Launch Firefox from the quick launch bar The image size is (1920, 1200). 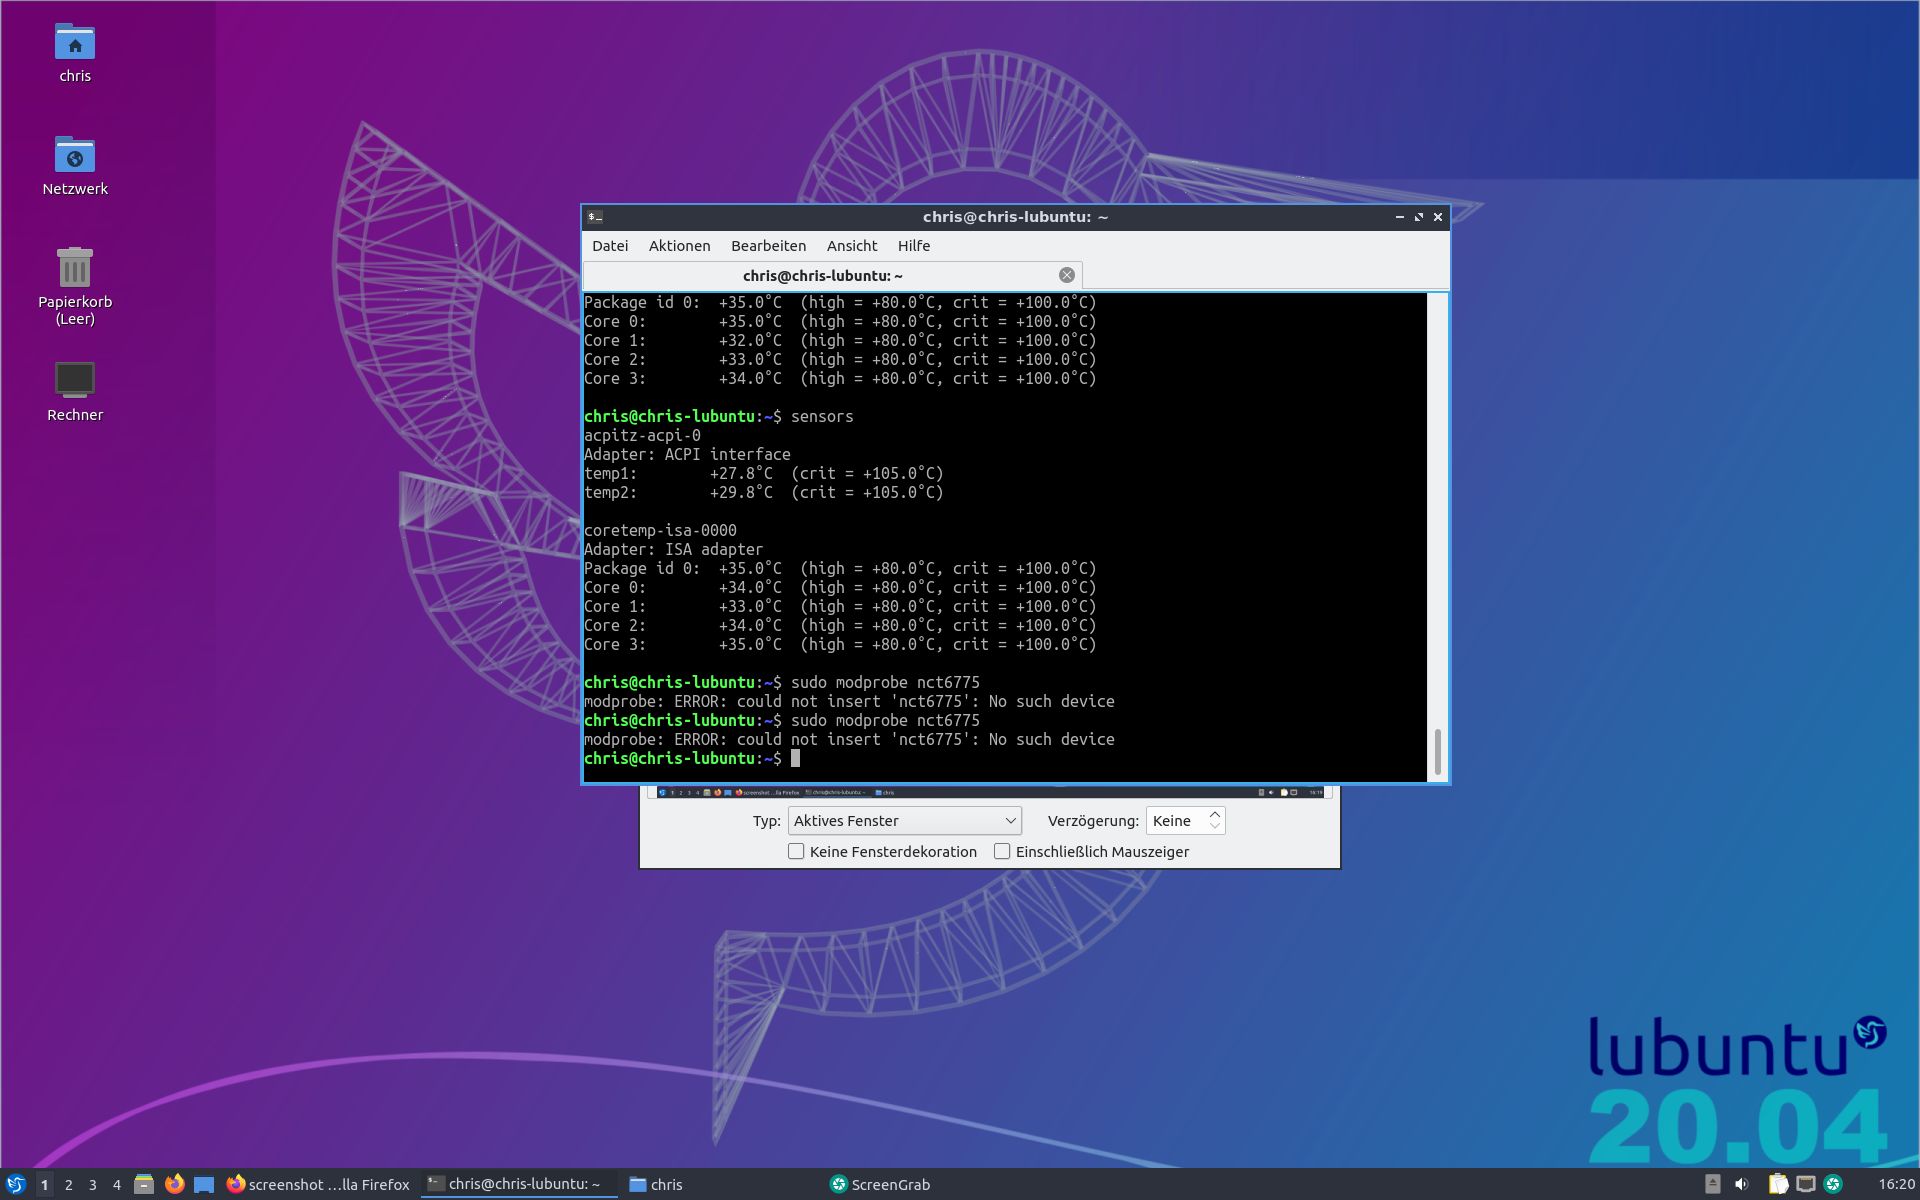174,1184
